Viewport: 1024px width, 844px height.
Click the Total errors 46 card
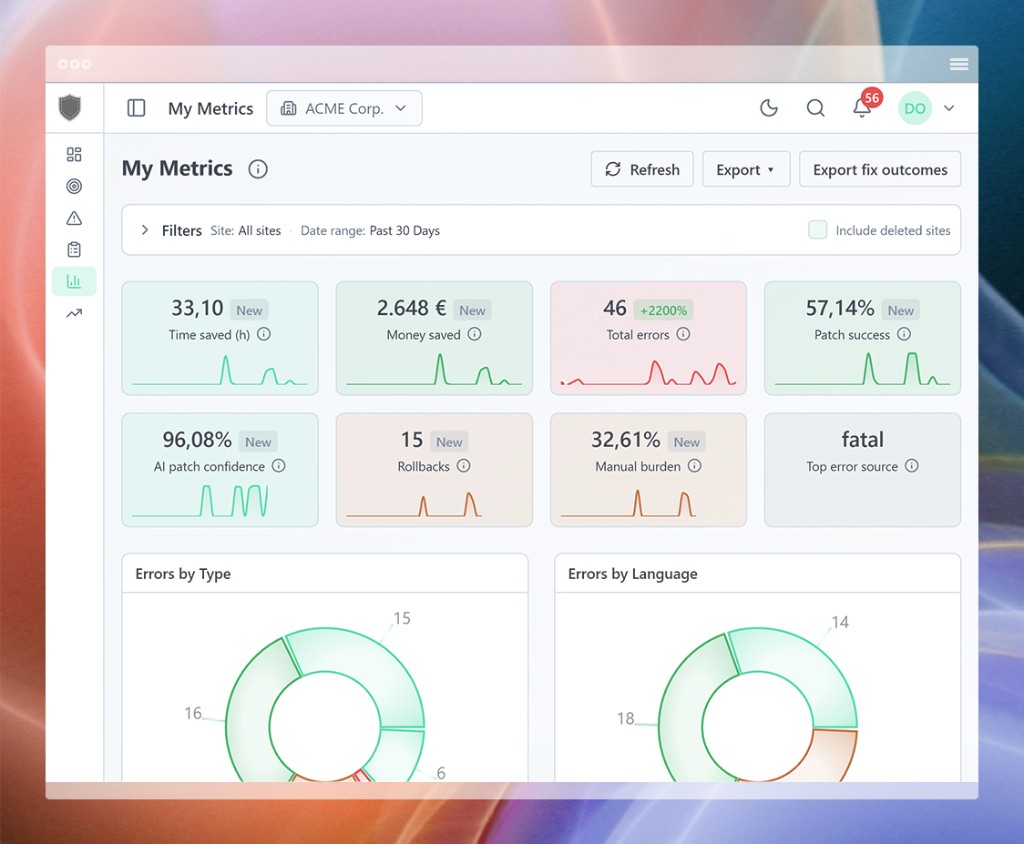click(x=648, y=338)
